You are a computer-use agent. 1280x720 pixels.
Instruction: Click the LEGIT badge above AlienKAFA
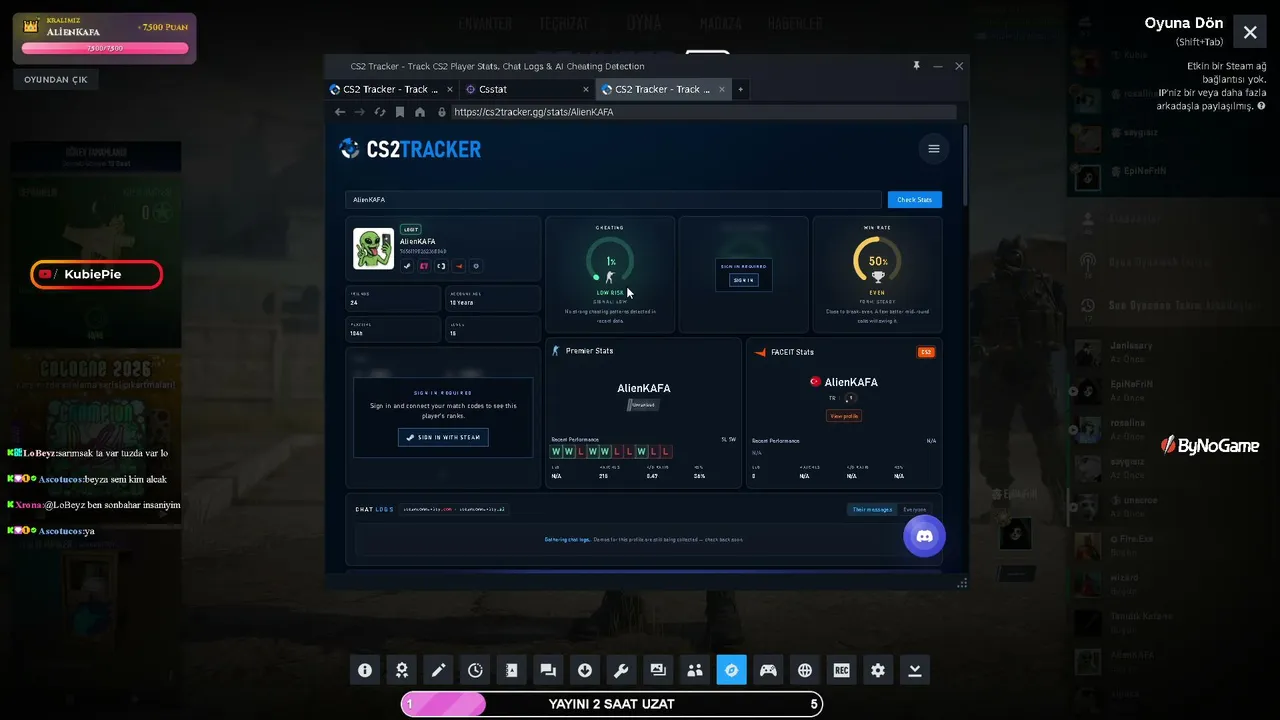pyautogui.click(x=410, y=230)
